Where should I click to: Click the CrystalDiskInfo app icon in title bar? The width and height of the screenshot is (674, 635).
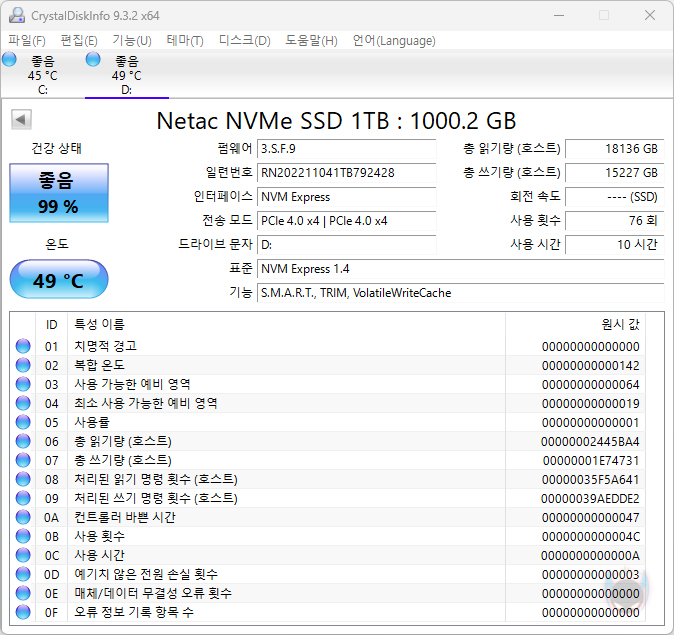16,16
